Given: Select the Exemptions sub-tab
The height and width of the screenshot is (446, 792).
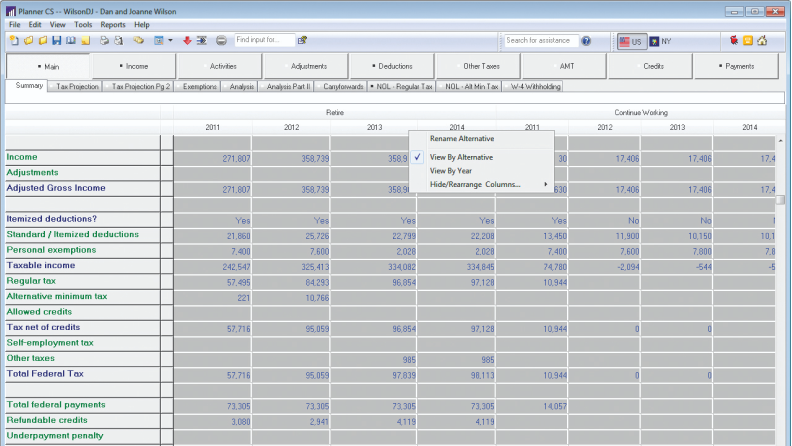Looking at the screenshot, I should (198, 86).
